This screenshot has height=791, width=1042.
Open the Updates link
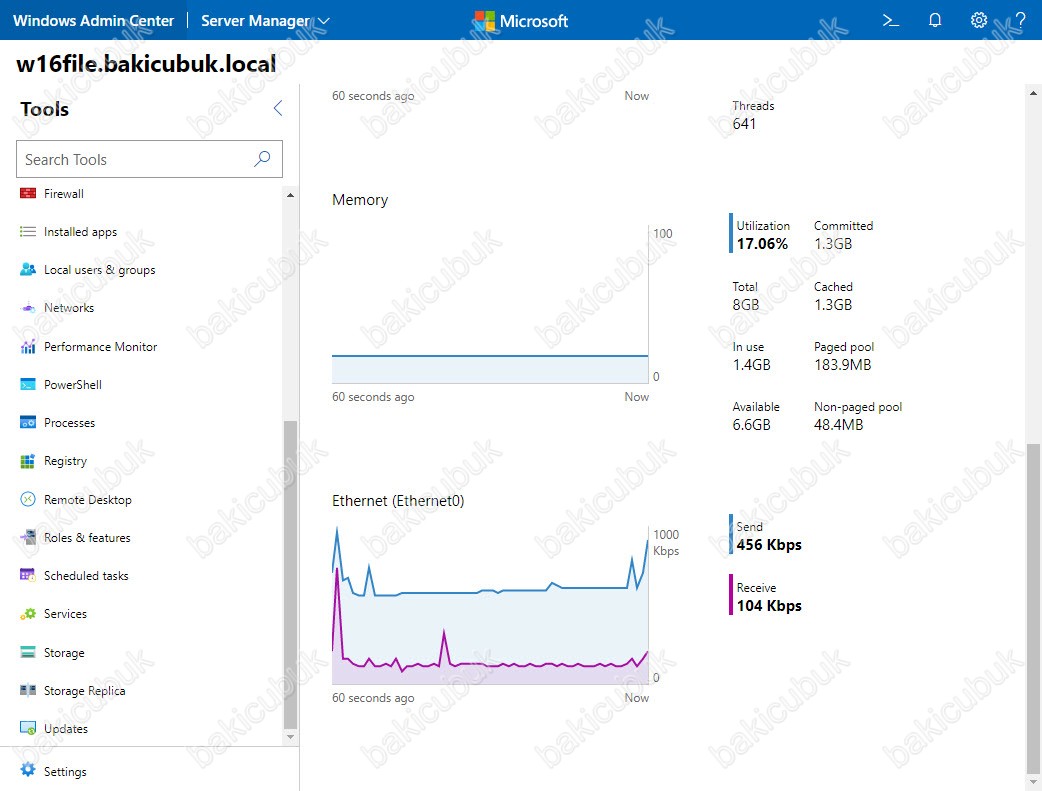(x=66, y=729)
